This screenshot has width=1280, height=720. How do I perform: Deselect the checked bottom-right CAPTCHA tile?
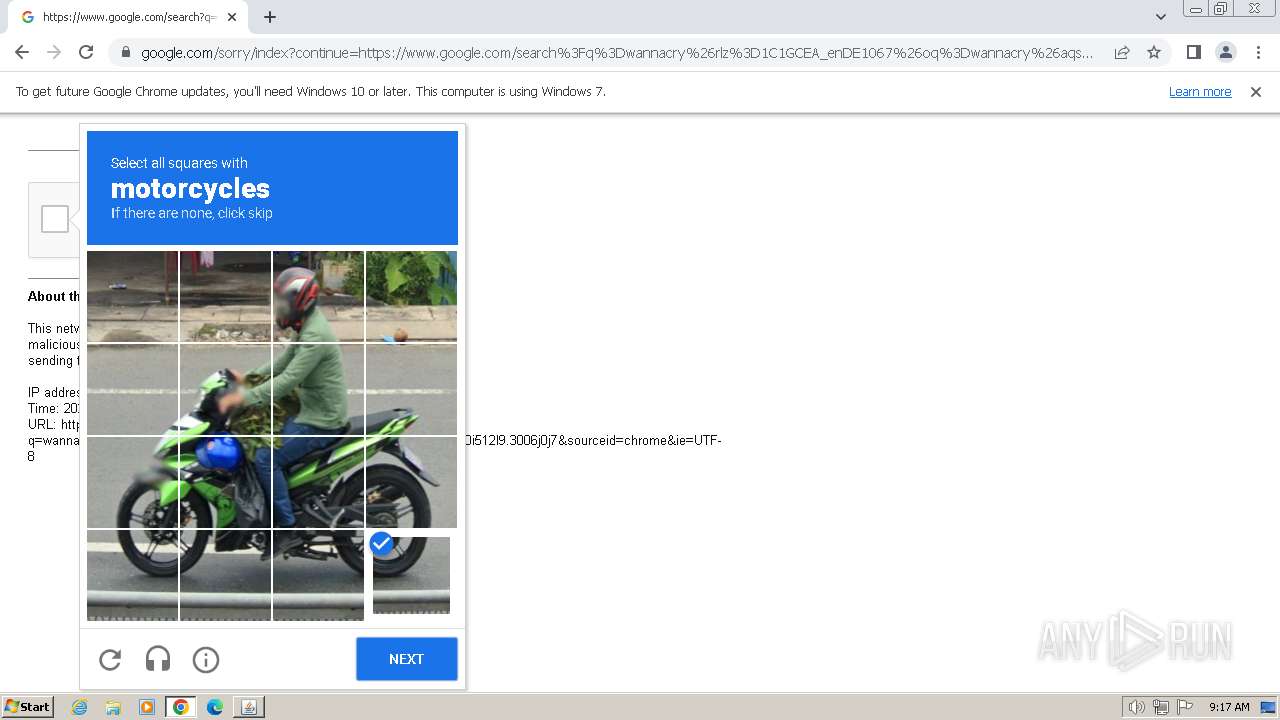[x=411, y=575]
